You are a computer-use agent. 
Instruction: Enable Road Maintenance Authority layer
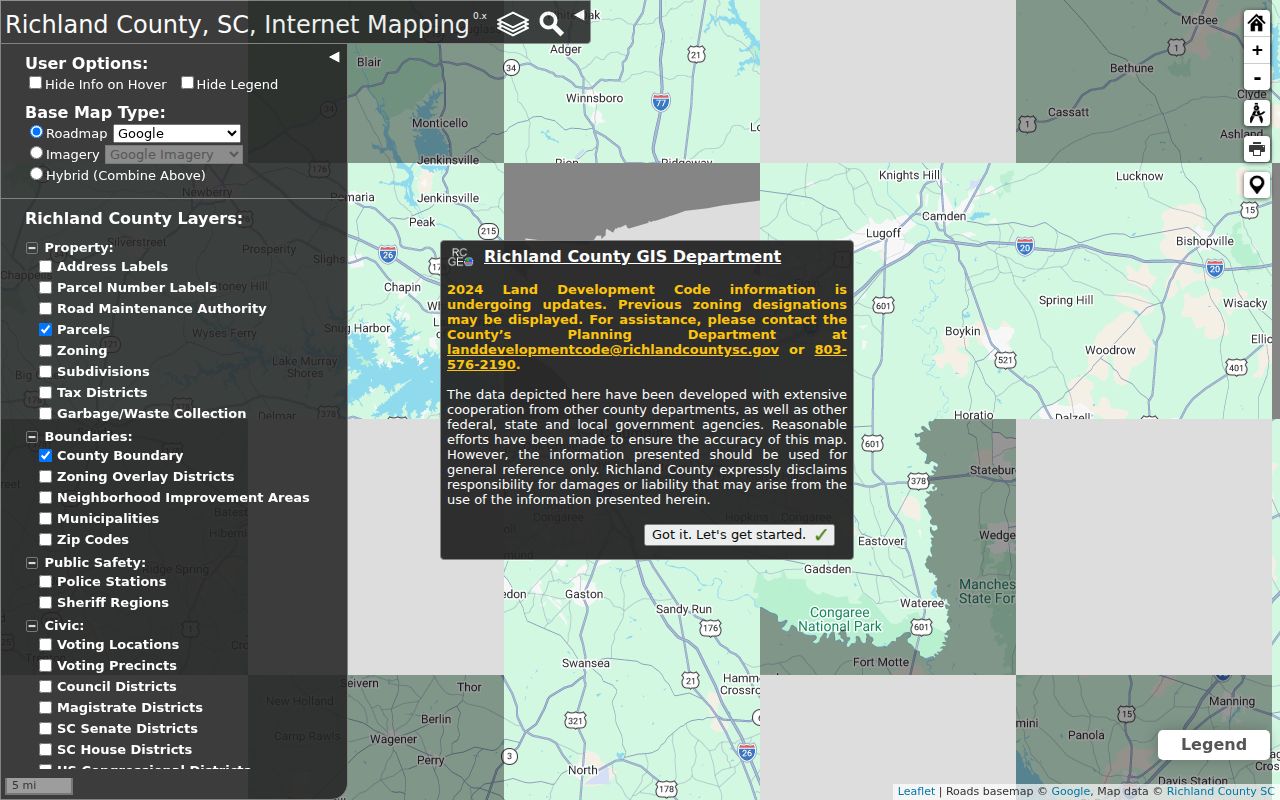click(x=45, y=309)
